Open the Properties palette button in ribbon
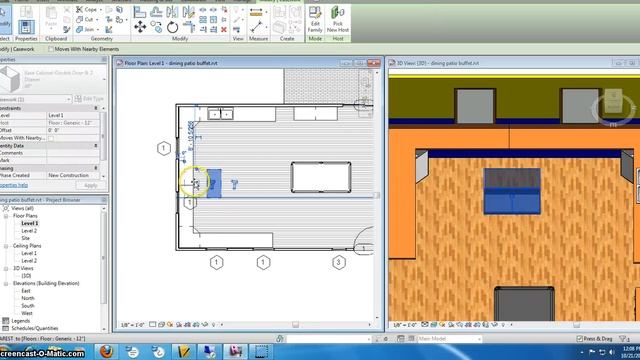Image resolution: width=640 pixels, height=360 pixels. tap(26, 27)
